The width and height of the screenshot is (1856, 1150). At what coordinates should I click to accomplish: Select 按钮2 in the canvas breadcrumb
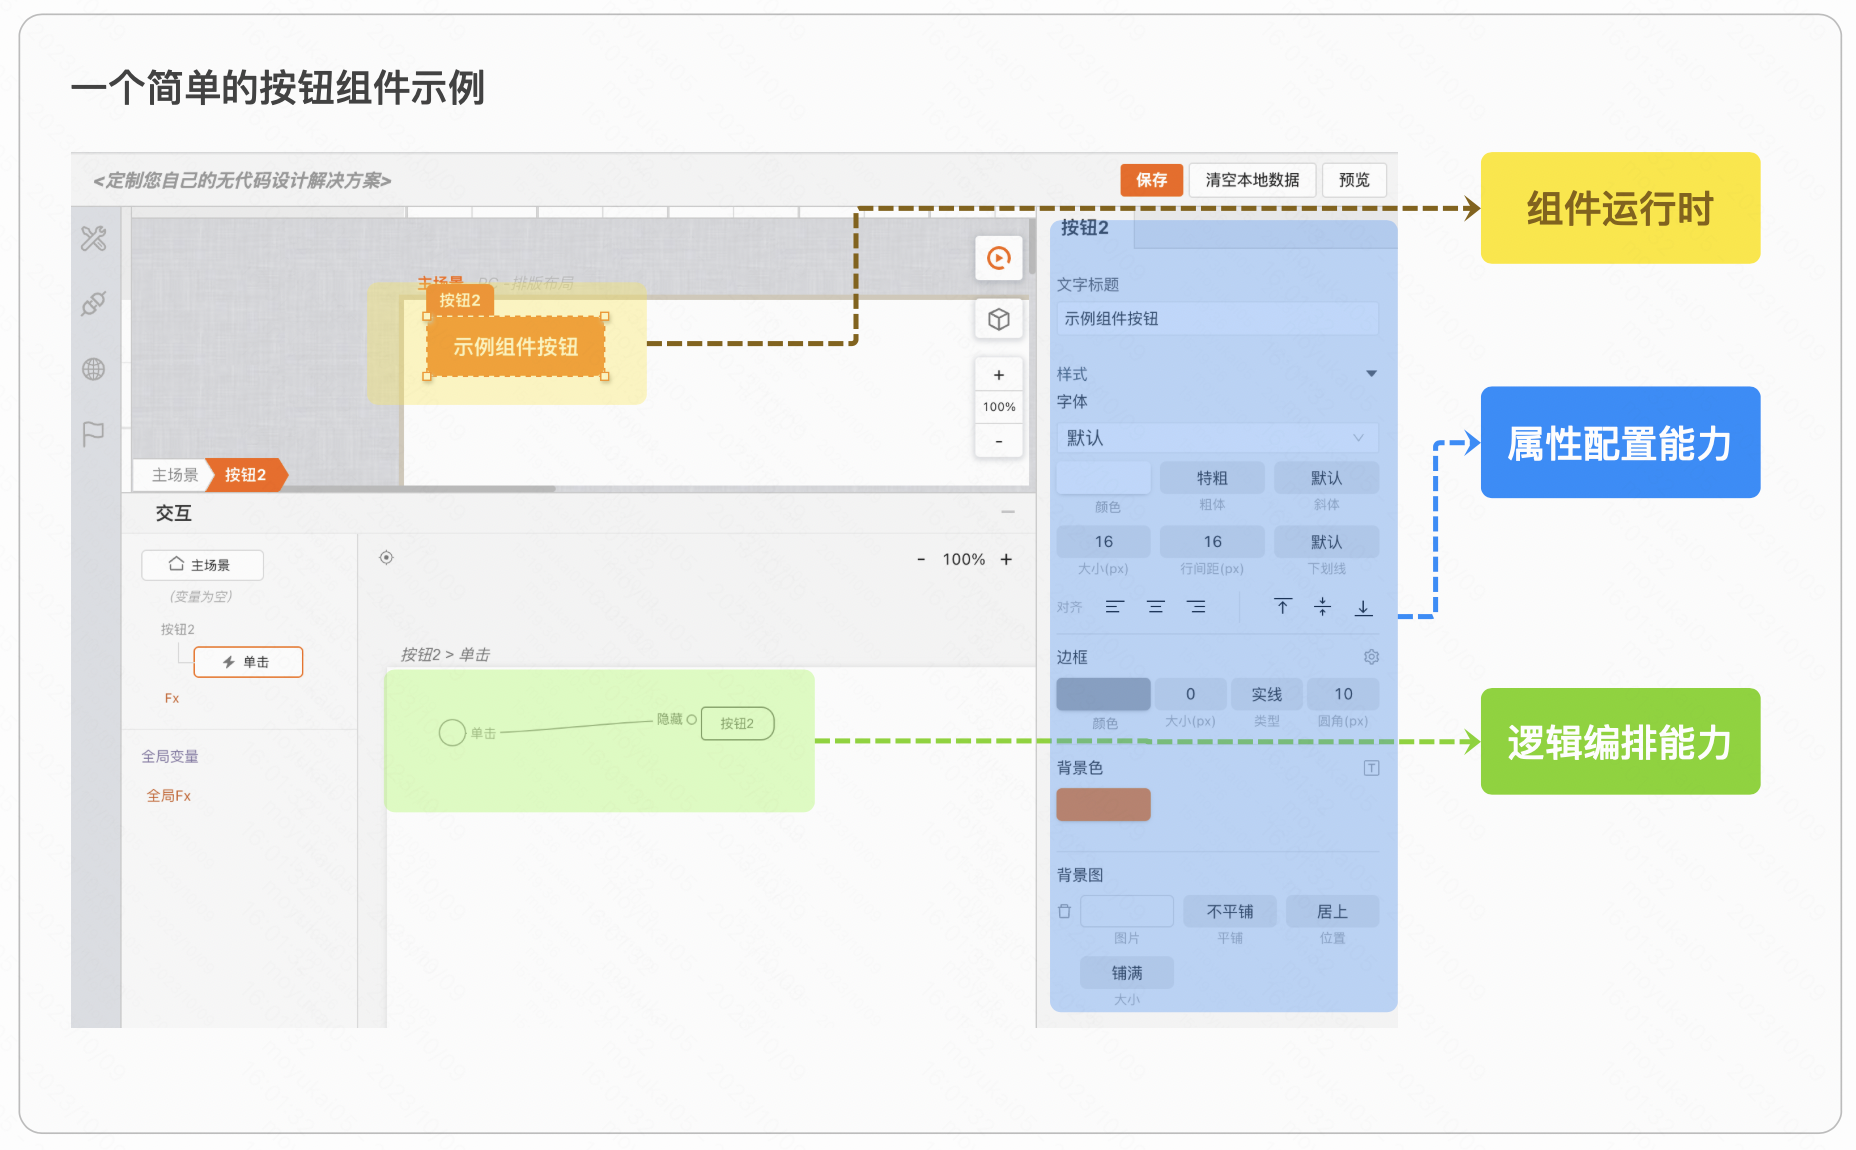pyautogui.click(x=246, y=474)
